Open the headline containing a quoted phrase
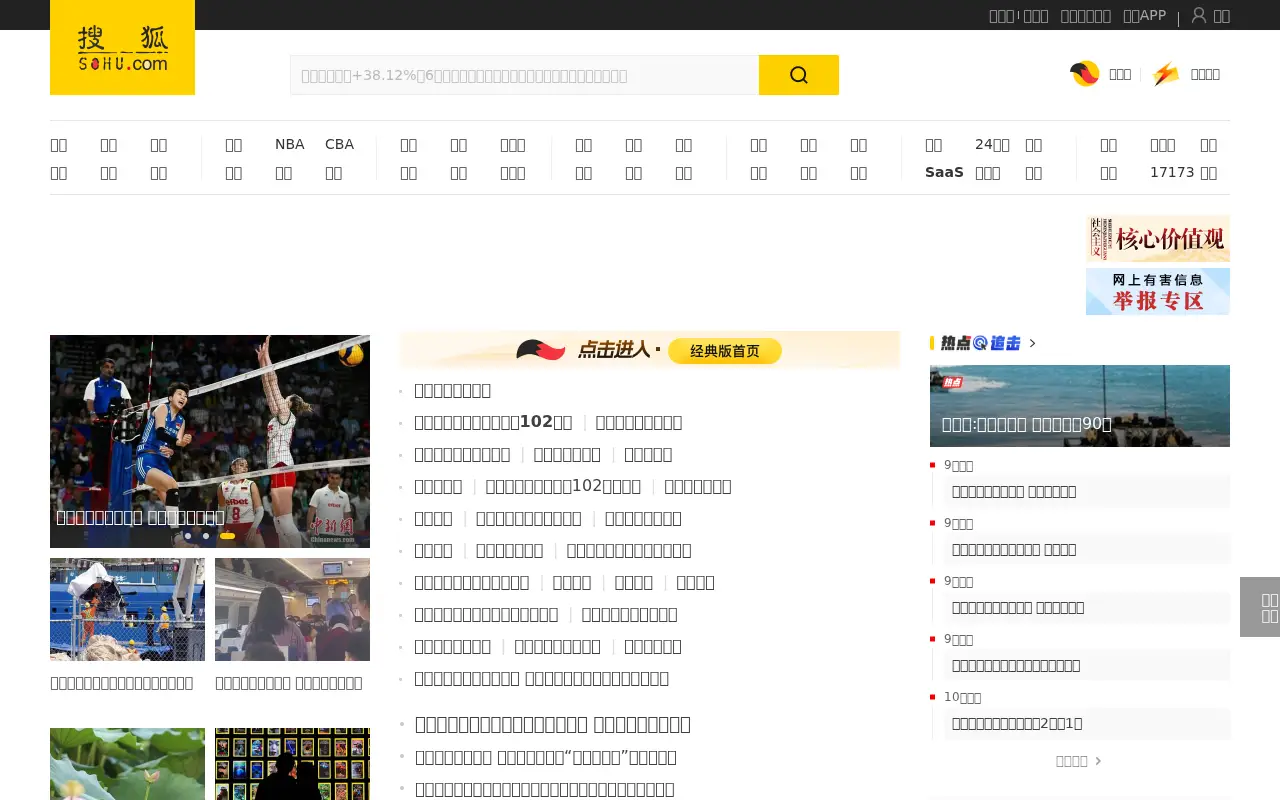 click(x=546, y=757)
